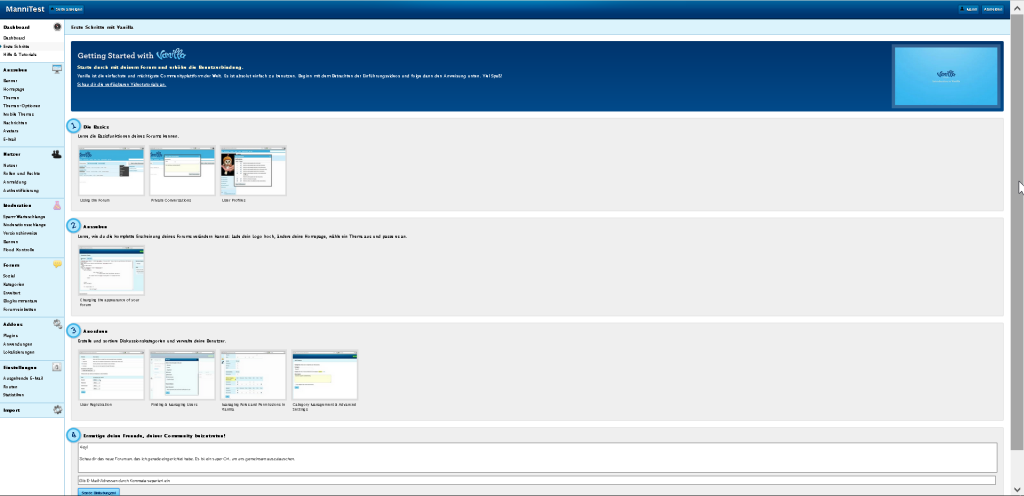The image size is (1024, 496).
Task: Open the Banner settings link
Action: point(10,81)
